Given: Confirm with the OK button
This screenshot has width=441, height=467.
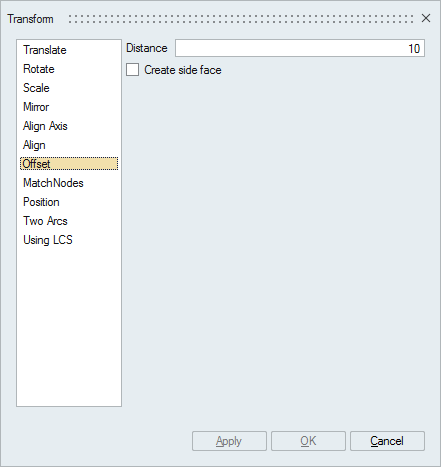Looking at the screenshot, I should click(x=308, y=441).
